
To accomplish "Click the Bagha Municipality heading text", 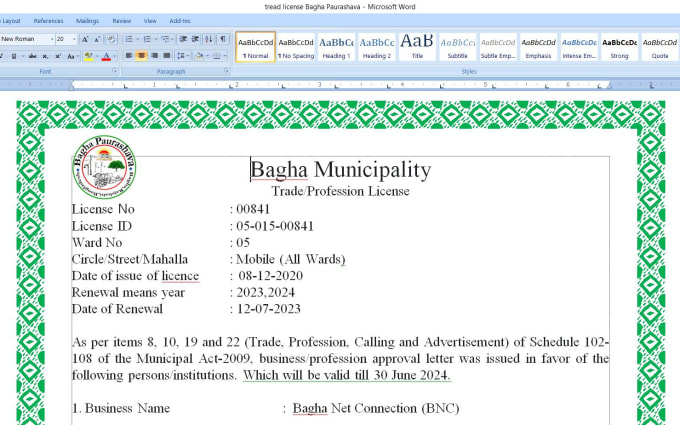I will tap(341, 170).
